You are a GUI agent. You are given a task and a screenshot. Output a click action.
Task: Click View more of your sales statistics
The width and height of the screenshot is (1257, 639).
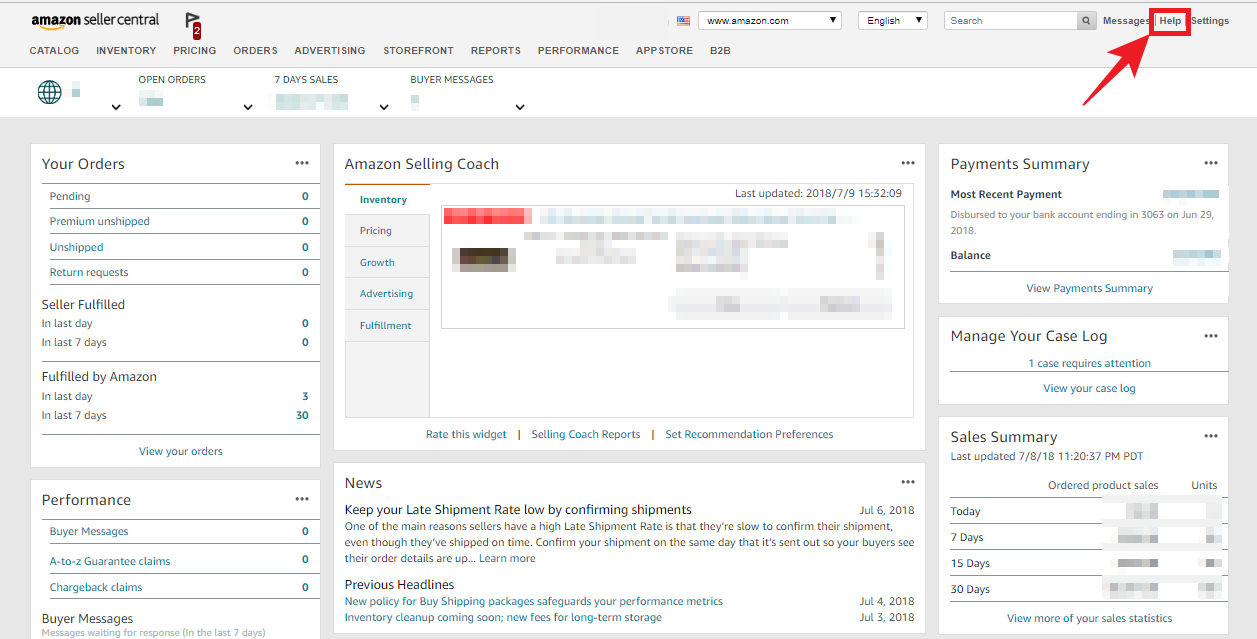pos(1089,618)
